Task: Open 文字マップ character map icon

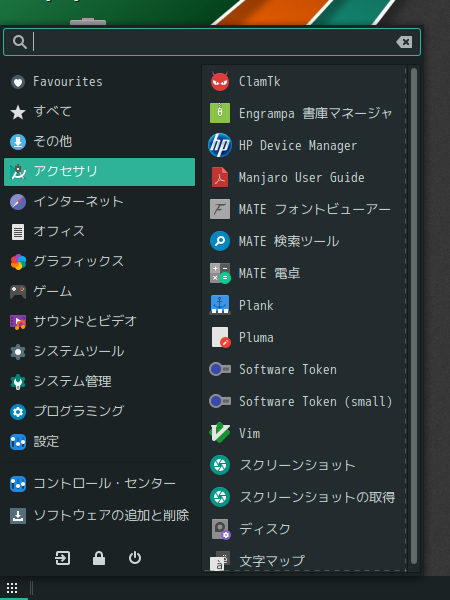Action: click(220, 561)
